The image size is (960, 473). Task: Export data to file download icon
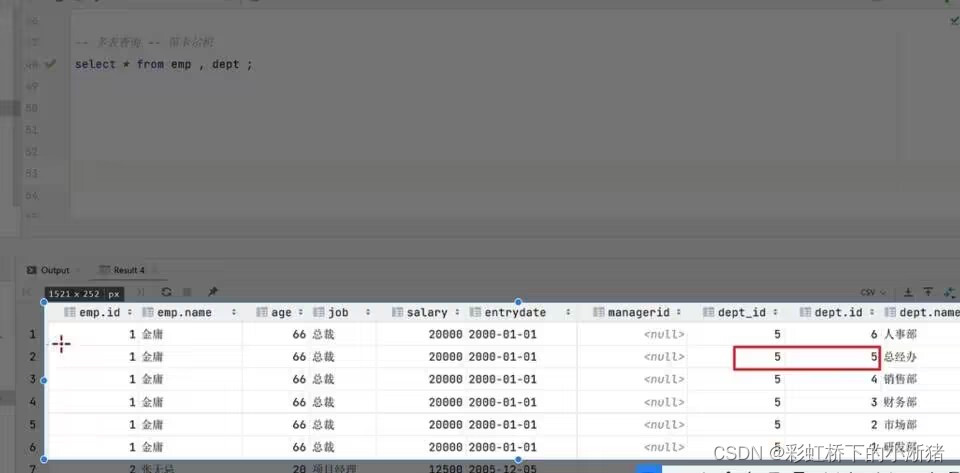tap(909, 292)
